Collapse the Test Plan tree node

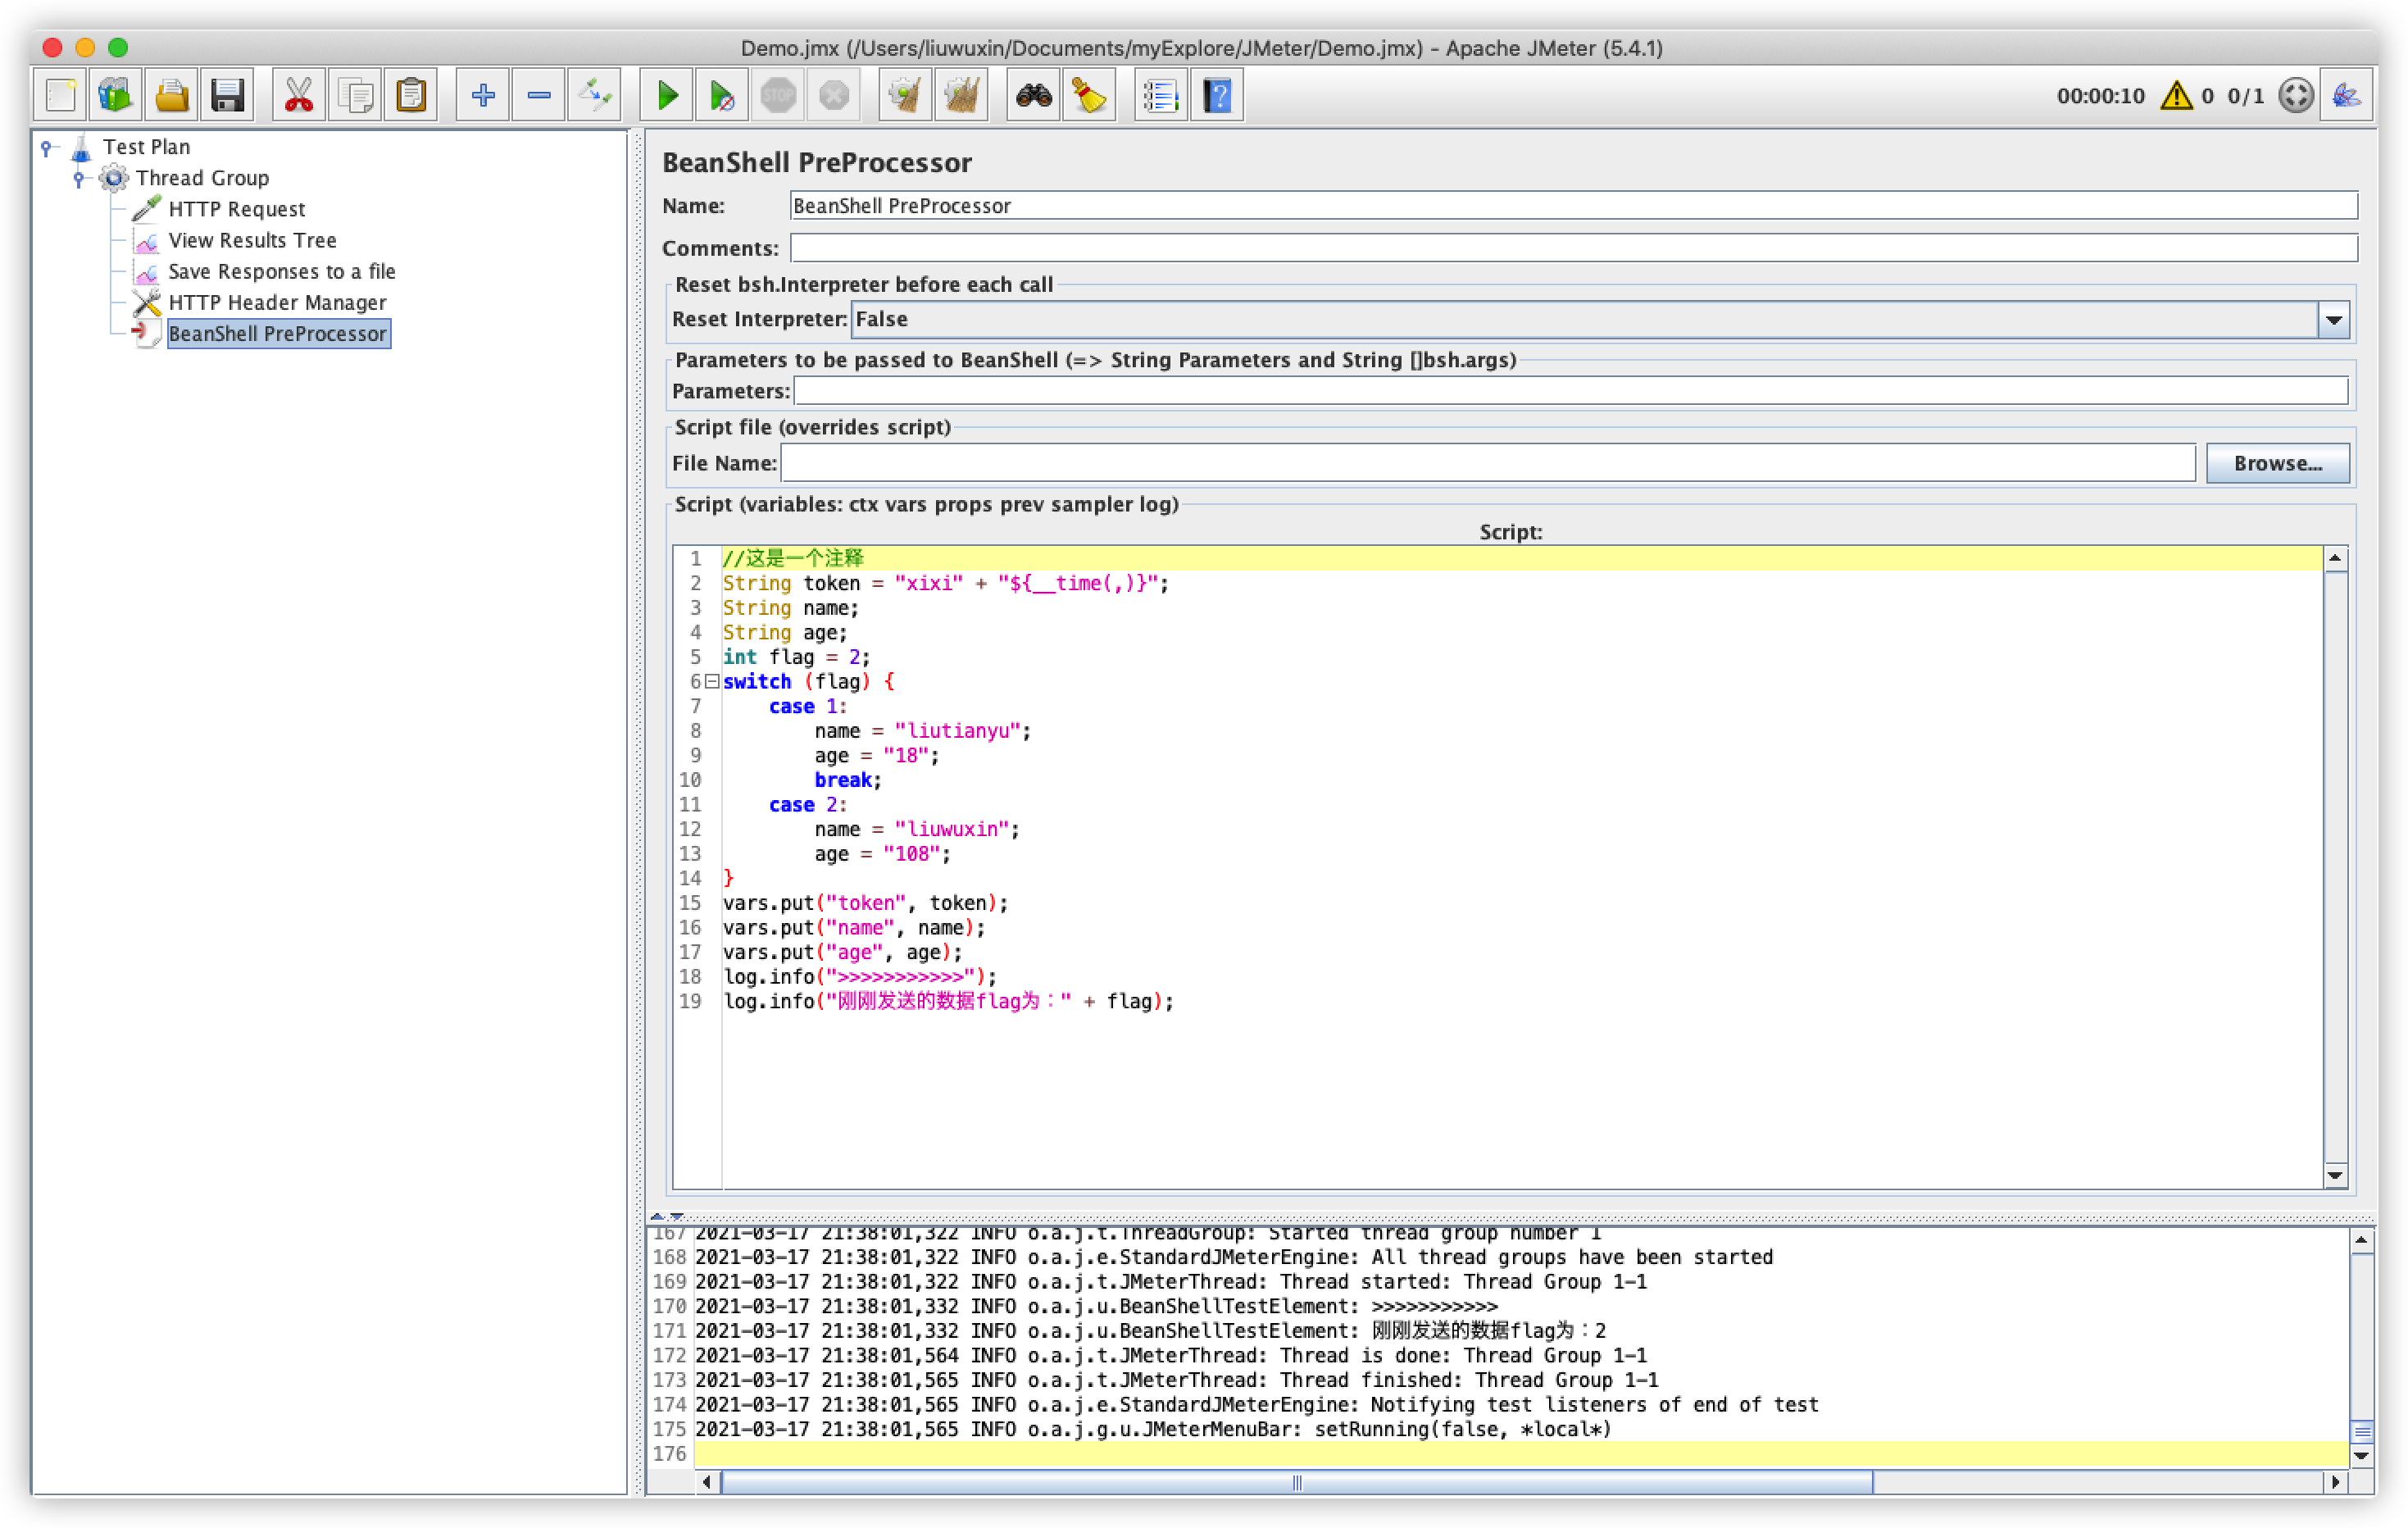(x=46, y=148)
